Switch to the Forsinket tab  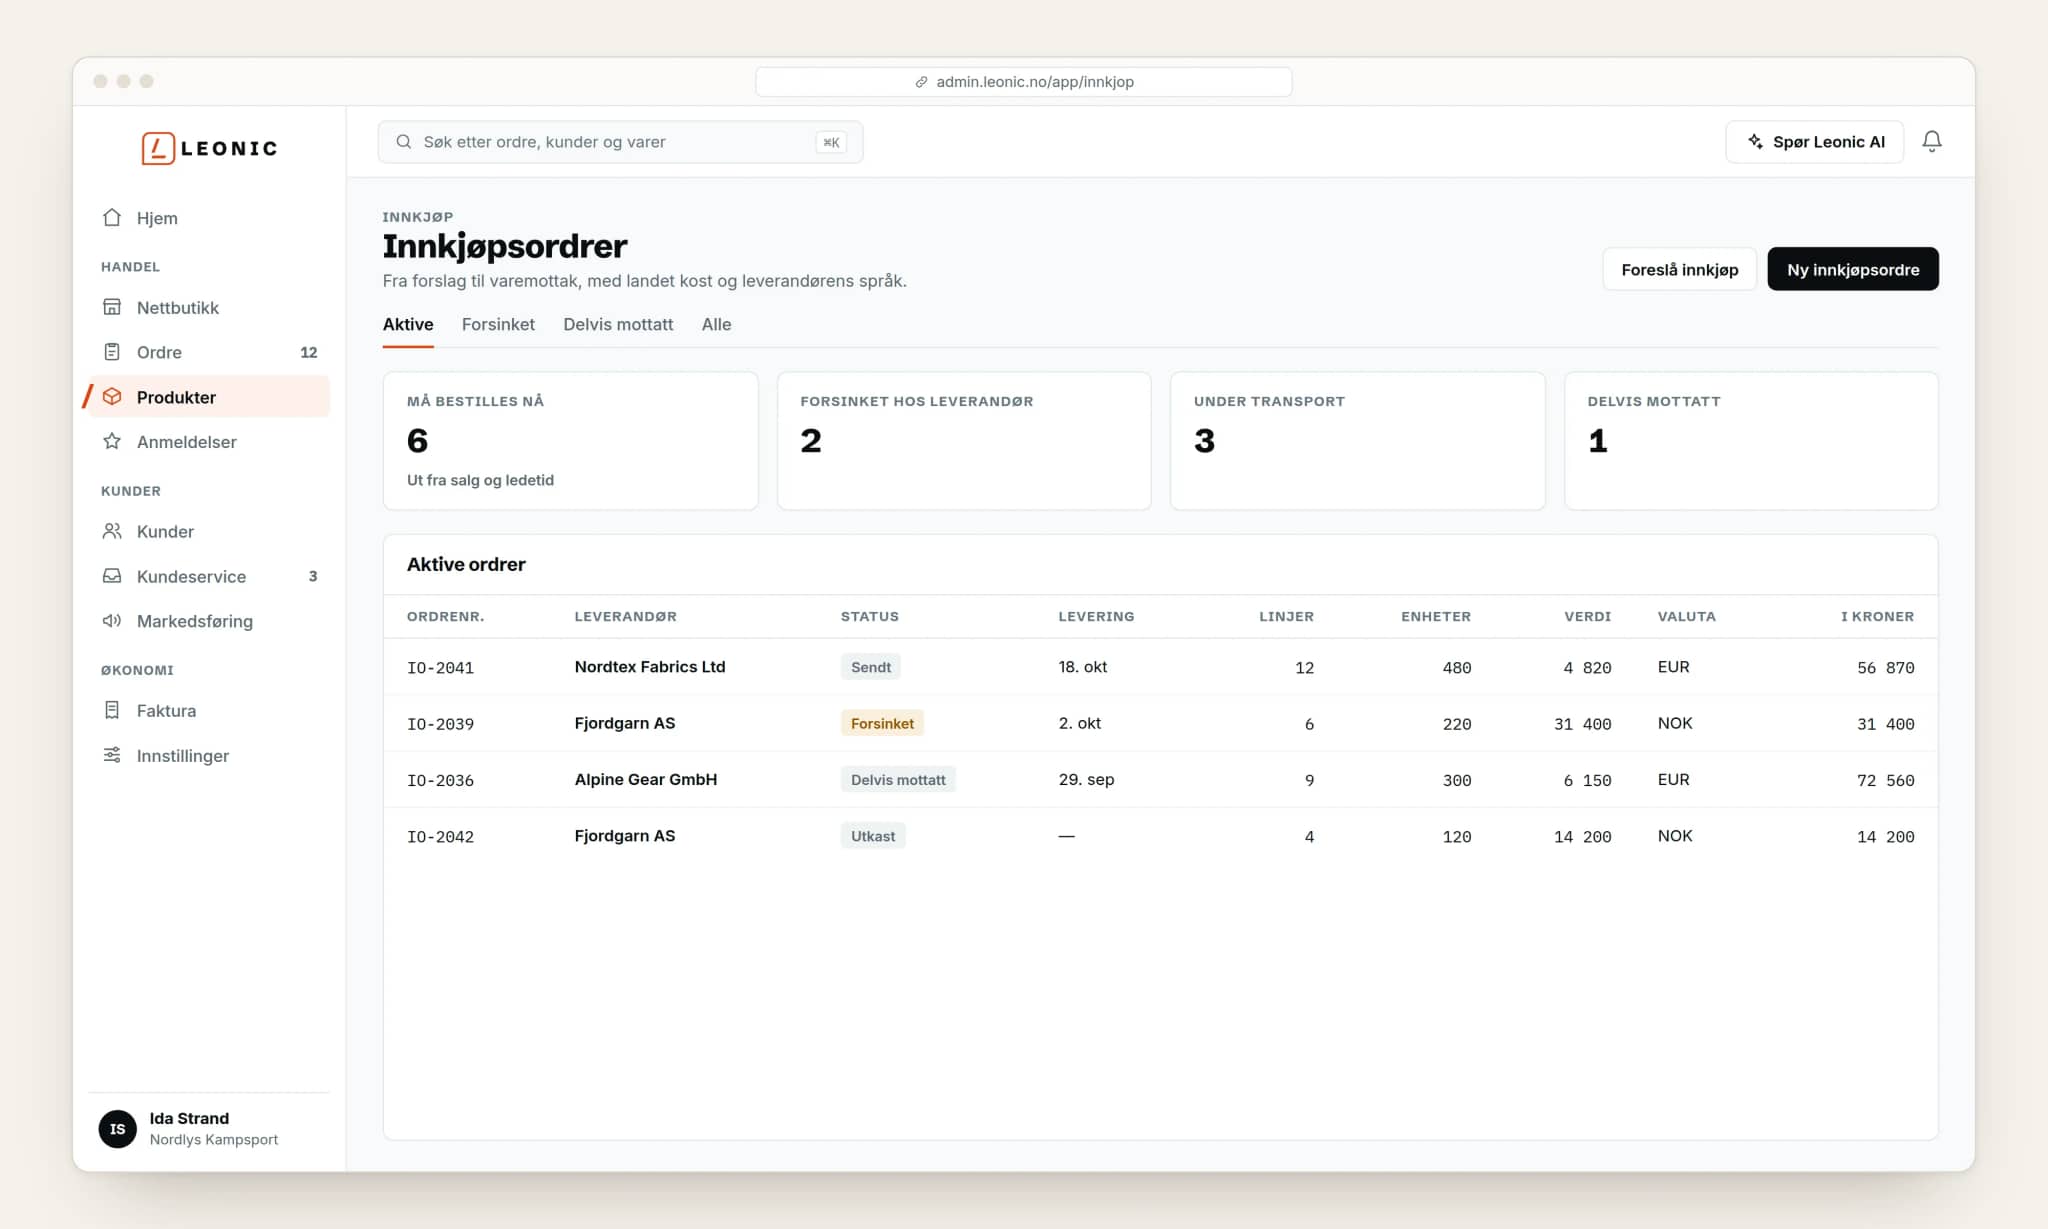498,324
